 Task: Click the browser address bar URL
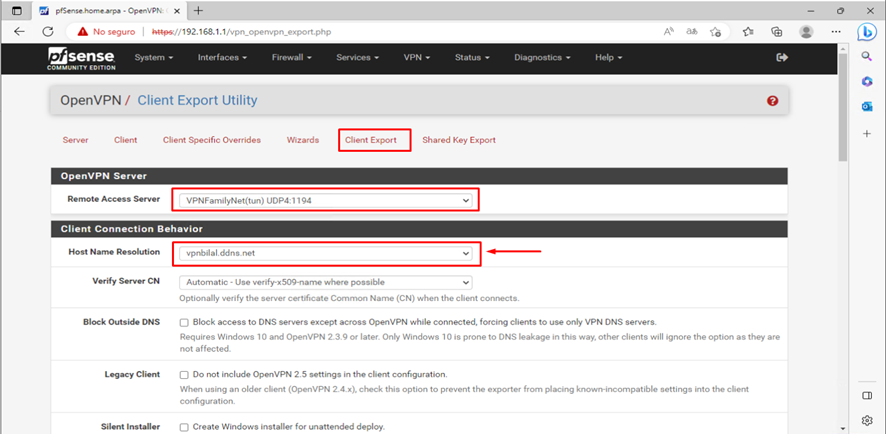[x=241, y=32]
